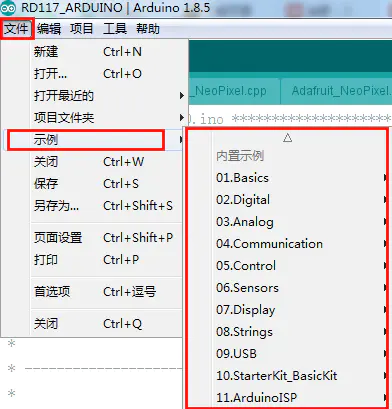Switch to the Adafruit_NeoPixel.h tab

point(337,91)
